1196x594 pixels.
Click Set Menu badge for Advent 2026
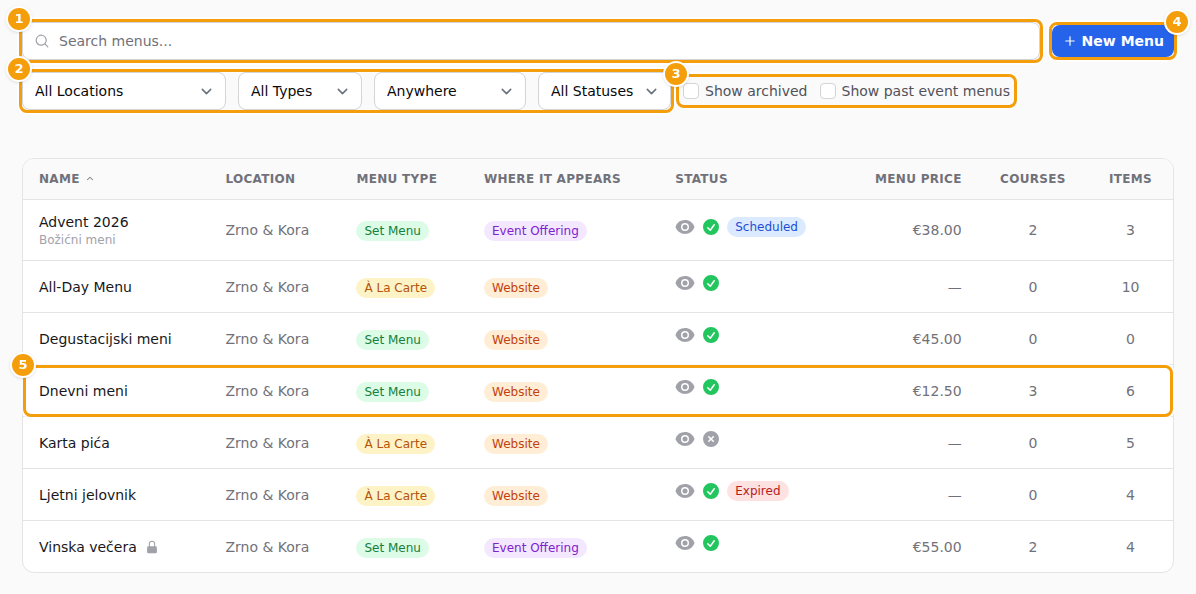[393, 230]
